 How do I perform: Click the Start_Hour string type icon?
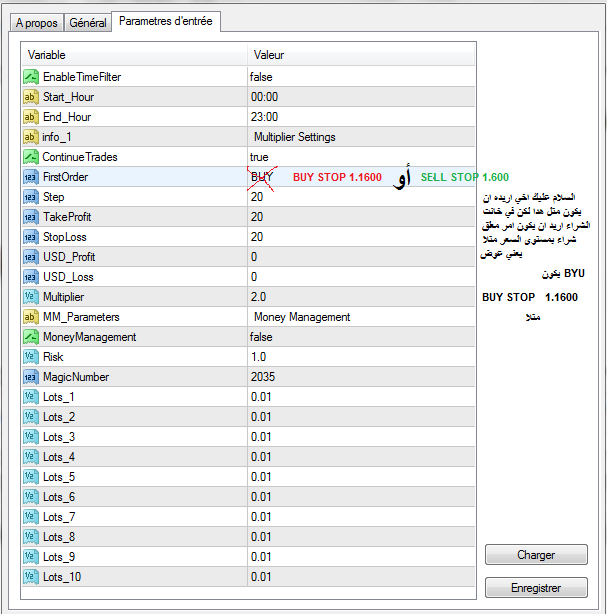(30, 97)
